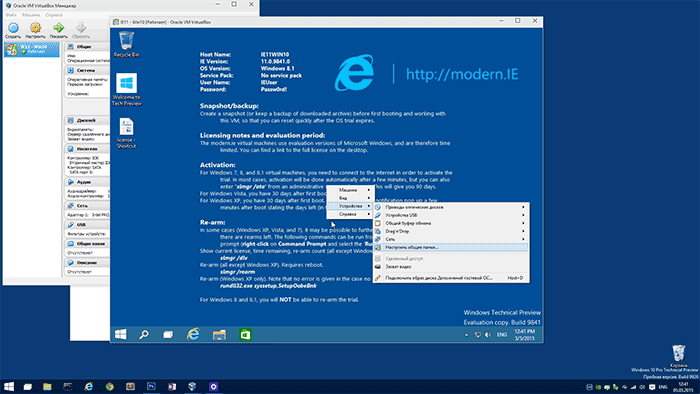Open Сеть submenu in Devices menu
Image resolution: width=700 pixels, height=394 pixels.
451,239
